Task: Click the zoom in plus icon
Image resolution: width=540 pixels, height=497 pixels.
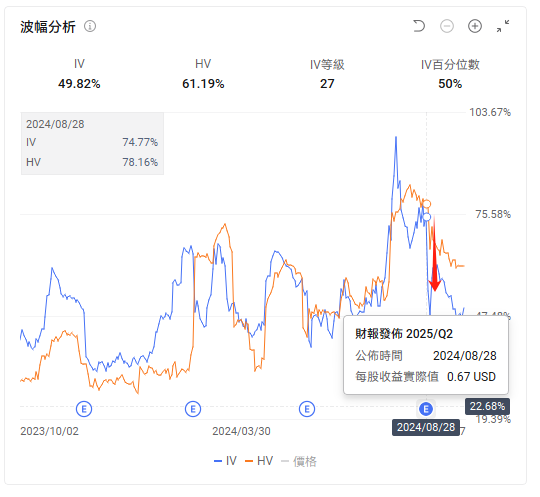Action: (475, 26)
